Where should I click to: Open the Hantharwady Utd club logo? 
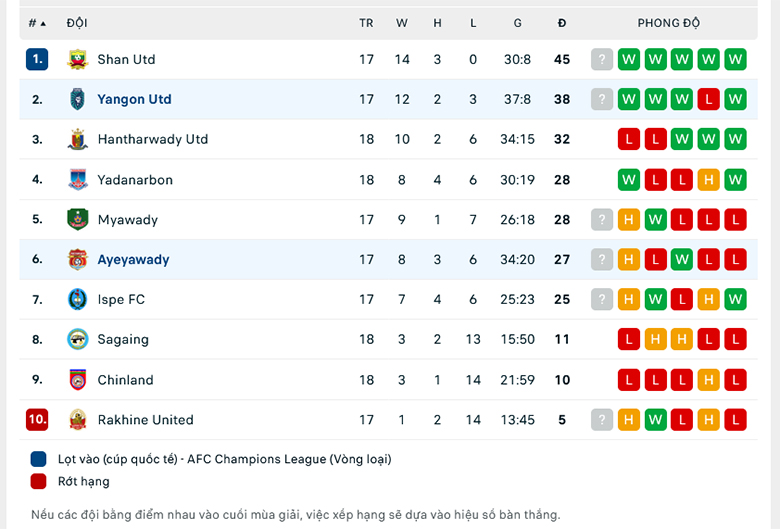[78, 139]
